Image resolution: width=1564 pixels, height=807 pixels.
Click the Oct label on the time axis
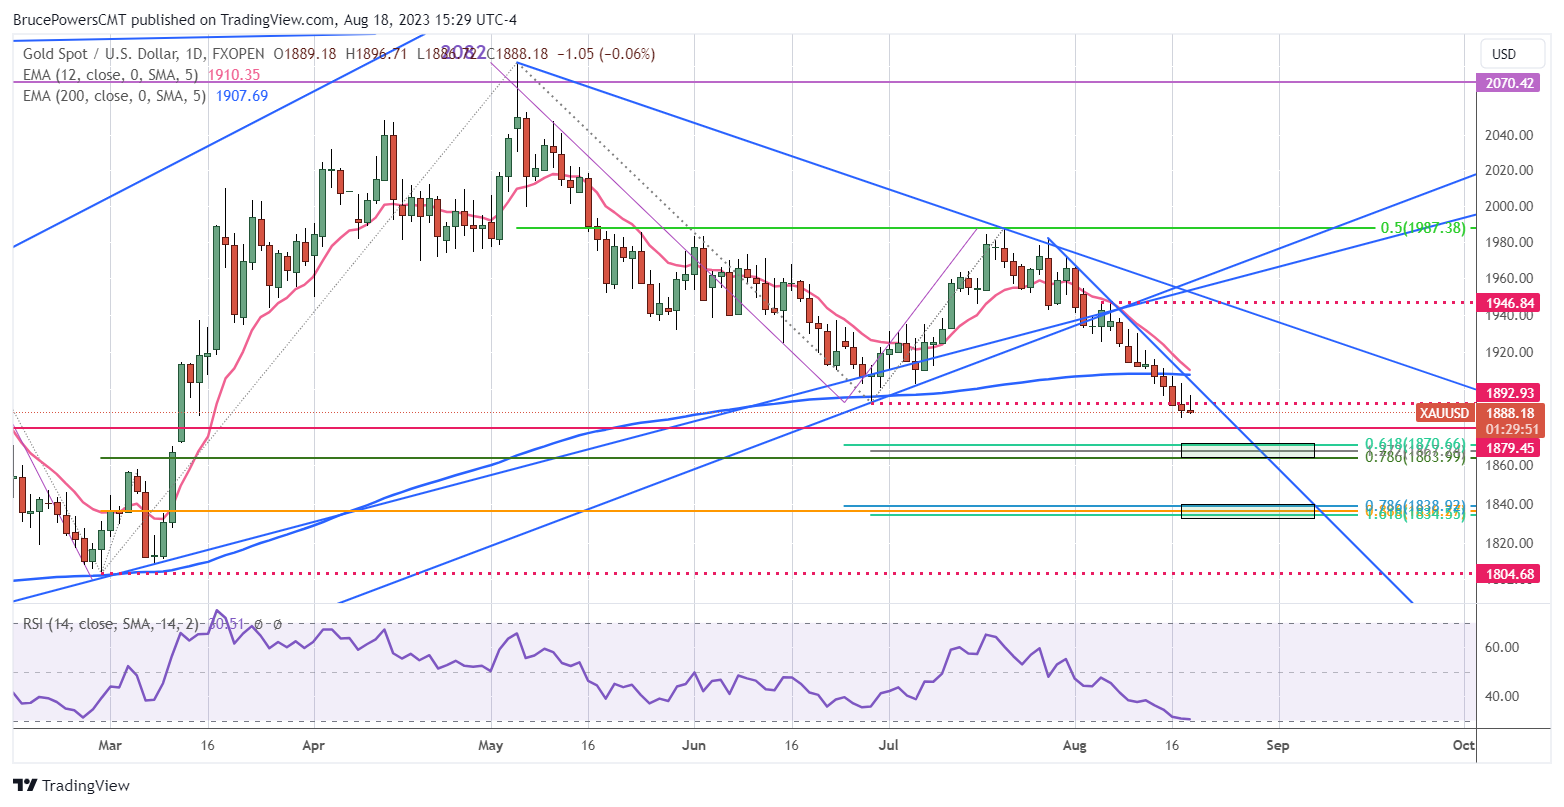[1463, 745]
